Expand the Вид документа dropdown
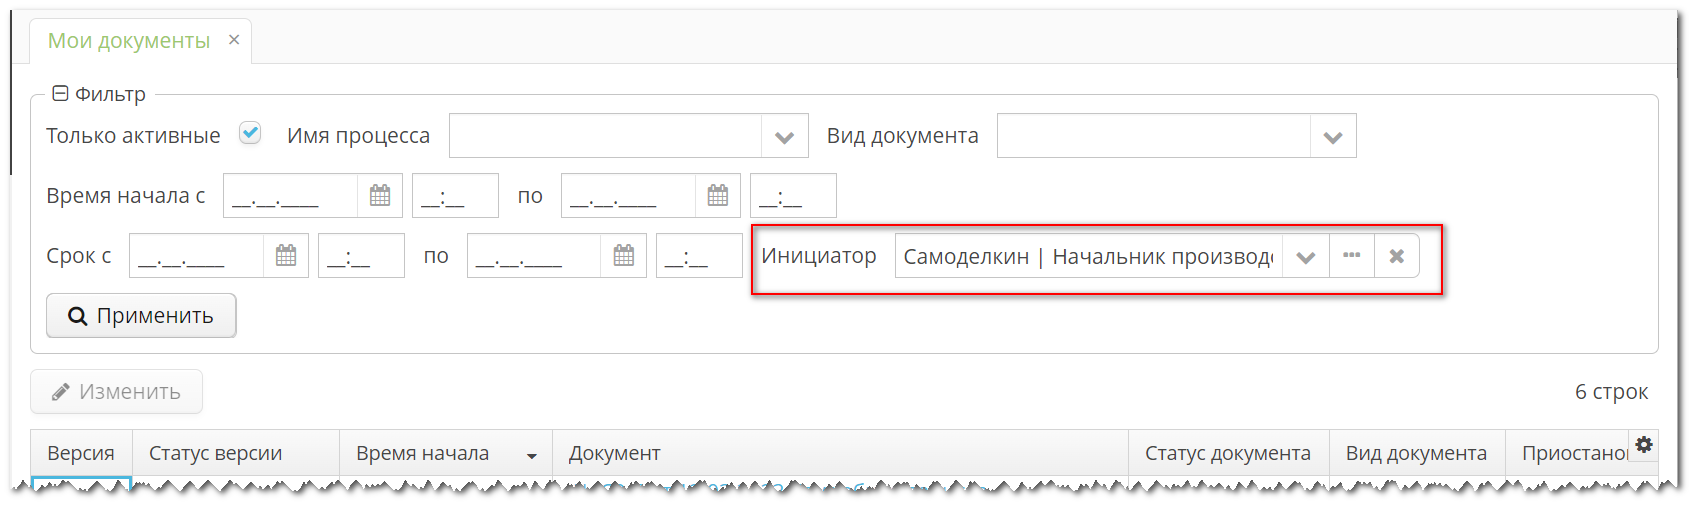The image size is (1689, 508). pyautogui.click(x=1332, y=137)
